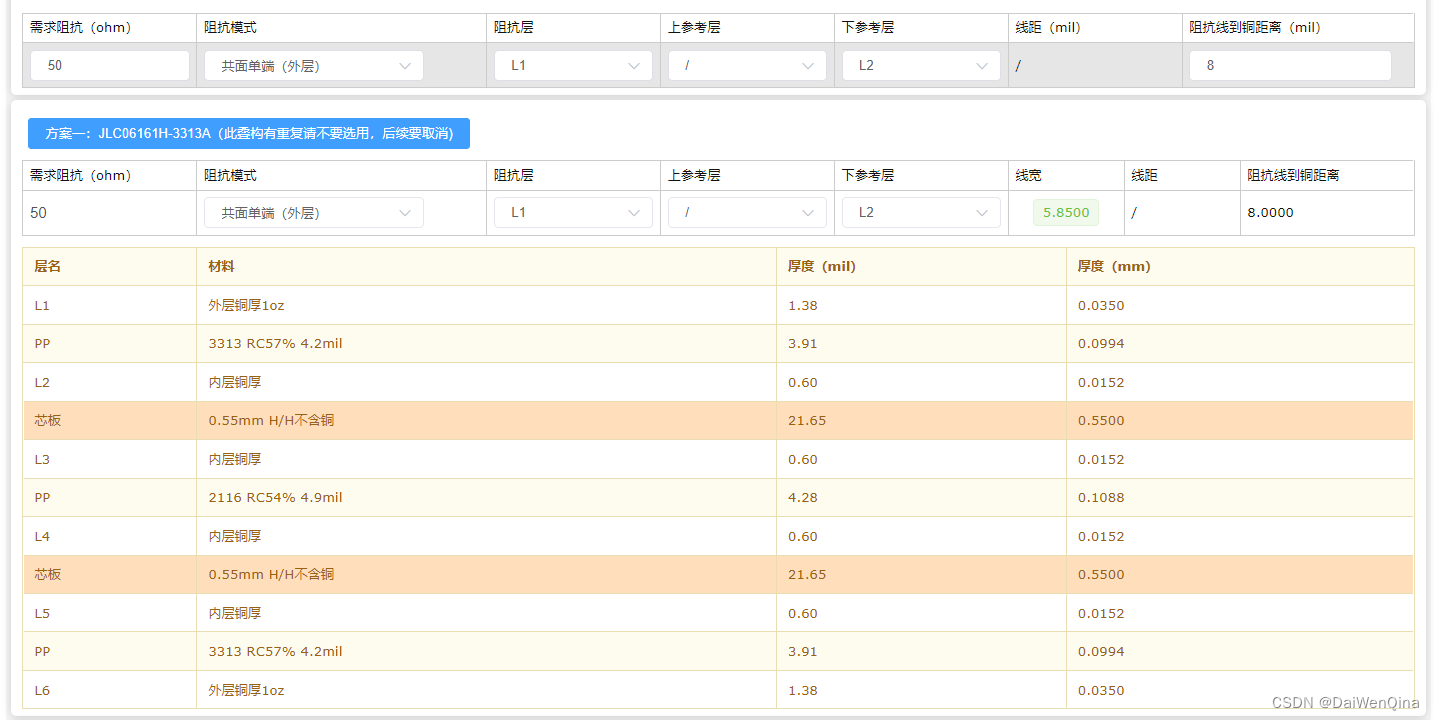
Task: Expand 阻抗层 L1 dropdown in the 方案一 row
Action: (573, 213)
